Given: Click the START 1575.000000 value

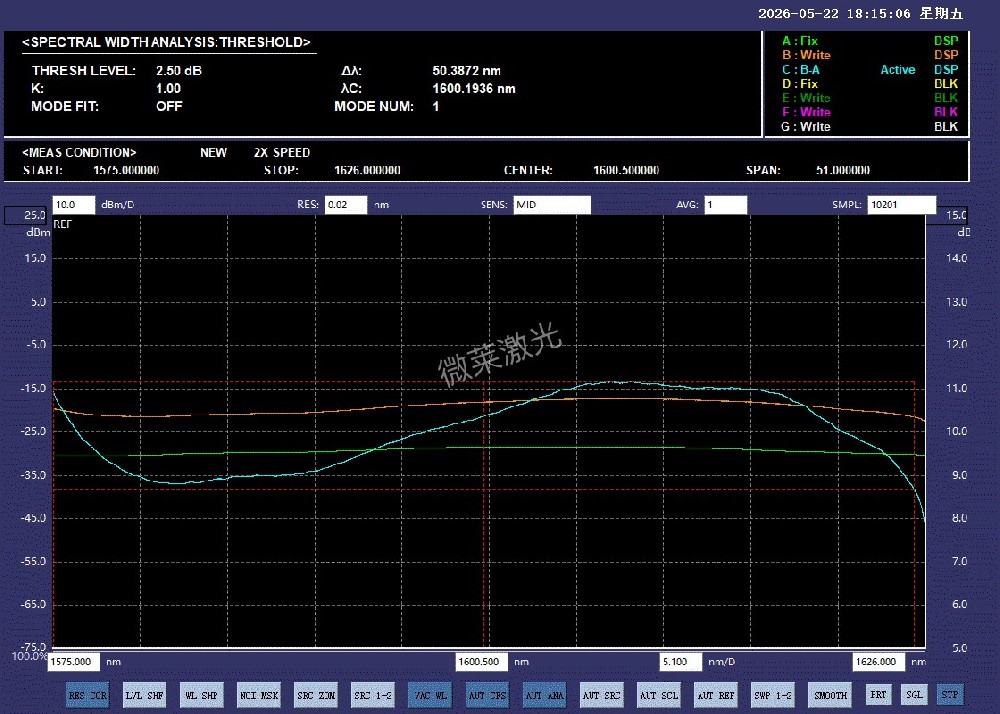Looking at the screenshot, I should tap(126, 170).
